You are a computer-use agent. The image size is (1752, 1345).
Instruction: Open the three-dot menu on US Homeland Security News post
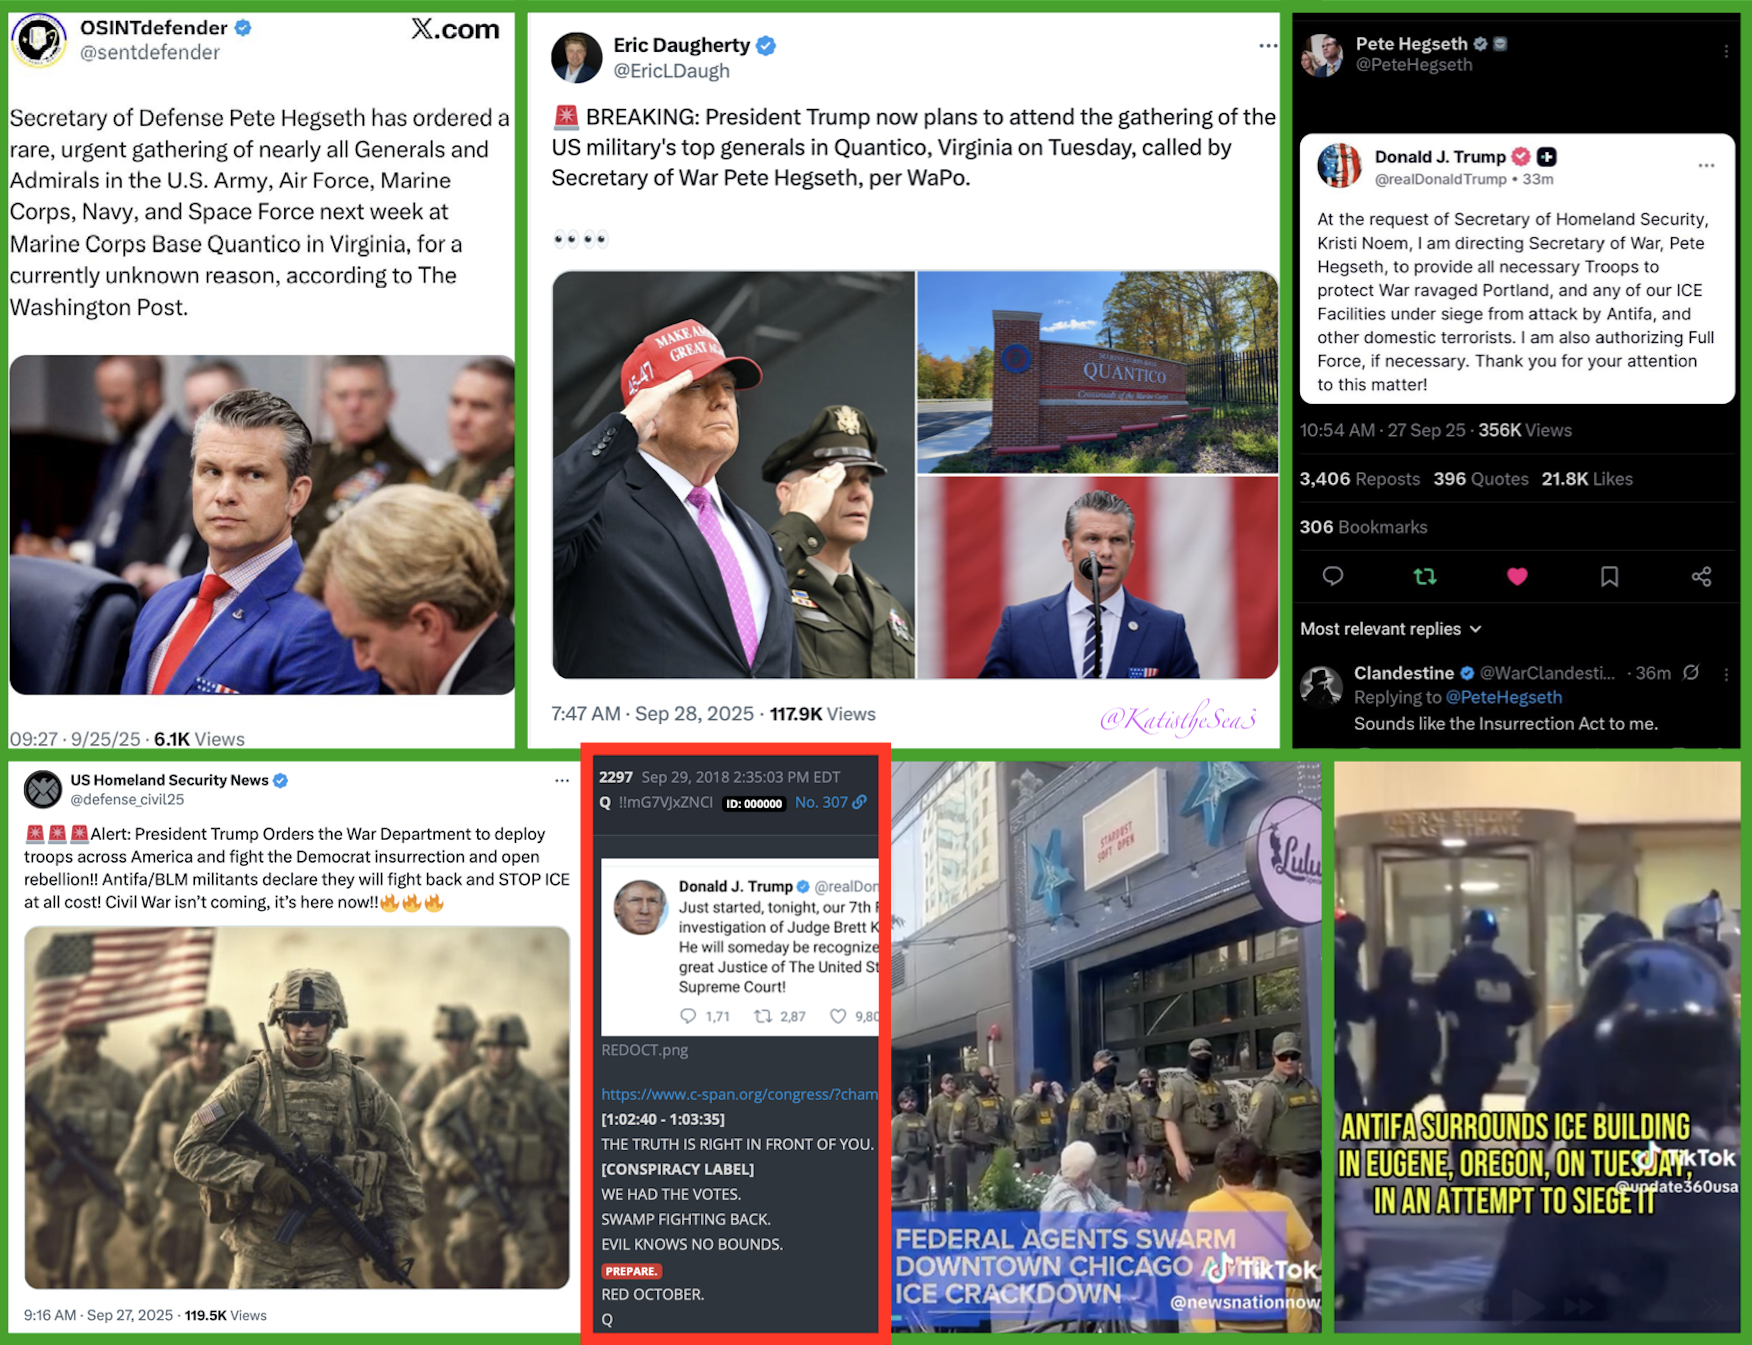[x=562, y=781]
